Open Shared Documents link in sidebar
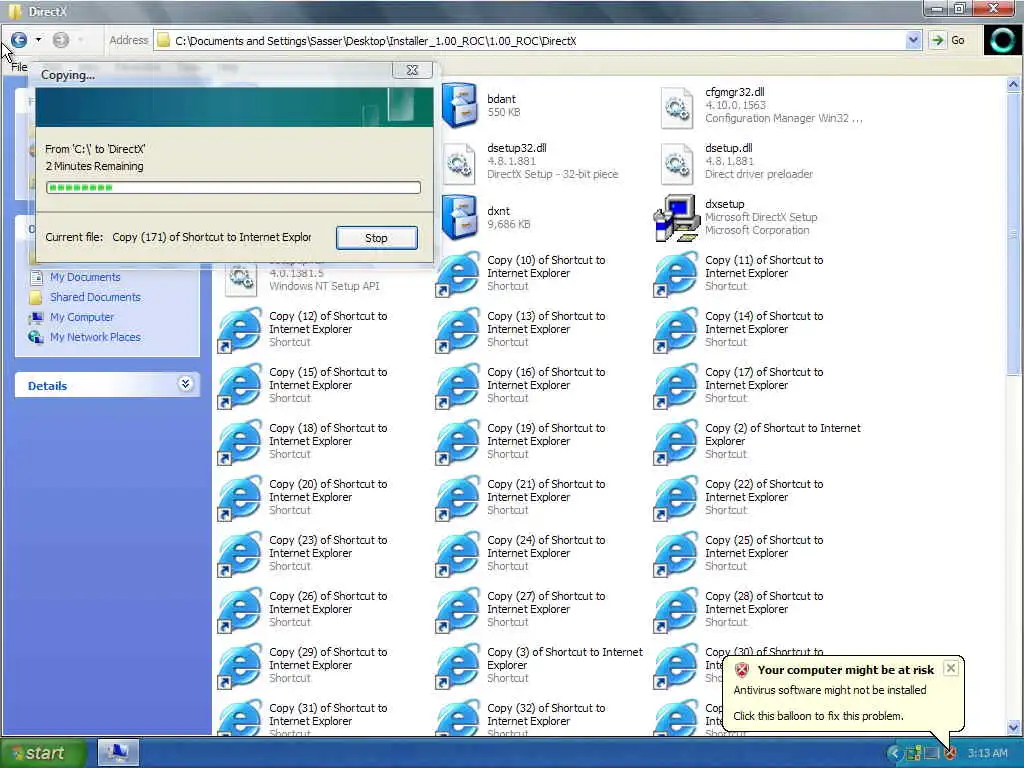Screen dimensions: 1024x768 (x=95, y=297)
